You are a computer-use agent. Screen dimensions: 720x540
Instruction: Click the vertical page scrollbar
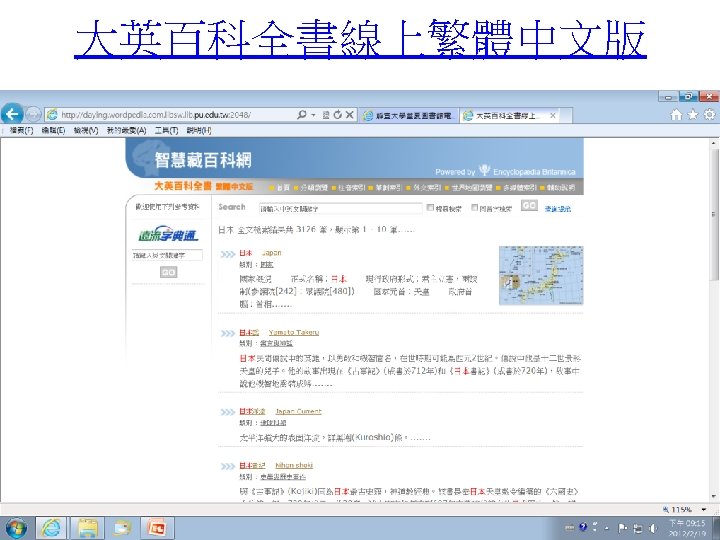tap(714, 319)
